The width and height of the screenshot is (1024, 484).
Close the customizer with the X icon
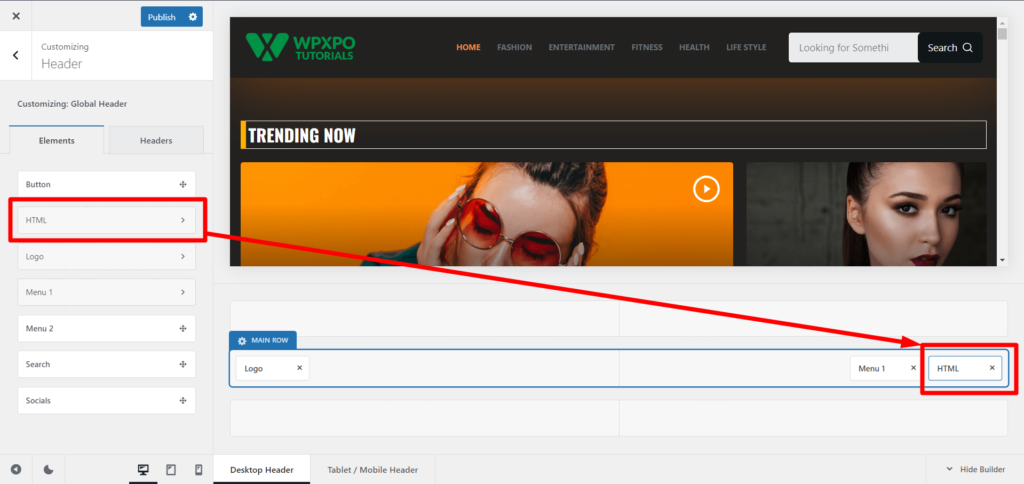pos(16,16)
